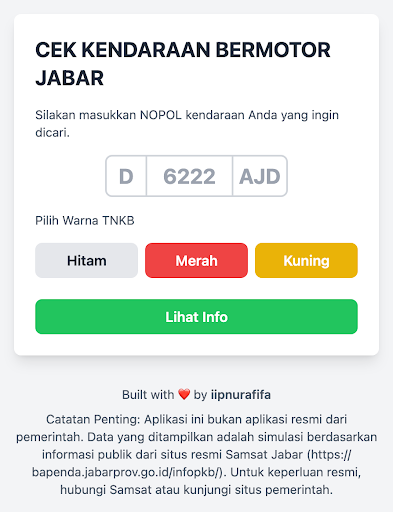Viewport: 393px width, 512px height.
Task: Focus the region code field showing D
Action: pyautogui.click(x=126, y=176)
